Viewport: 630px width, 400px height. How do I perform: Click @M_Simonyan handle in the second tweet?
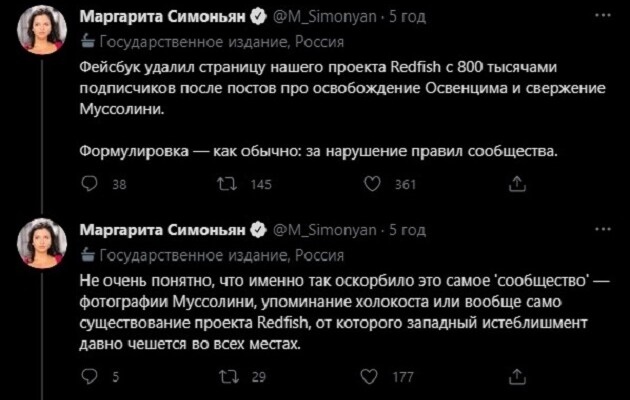point(325,230)
